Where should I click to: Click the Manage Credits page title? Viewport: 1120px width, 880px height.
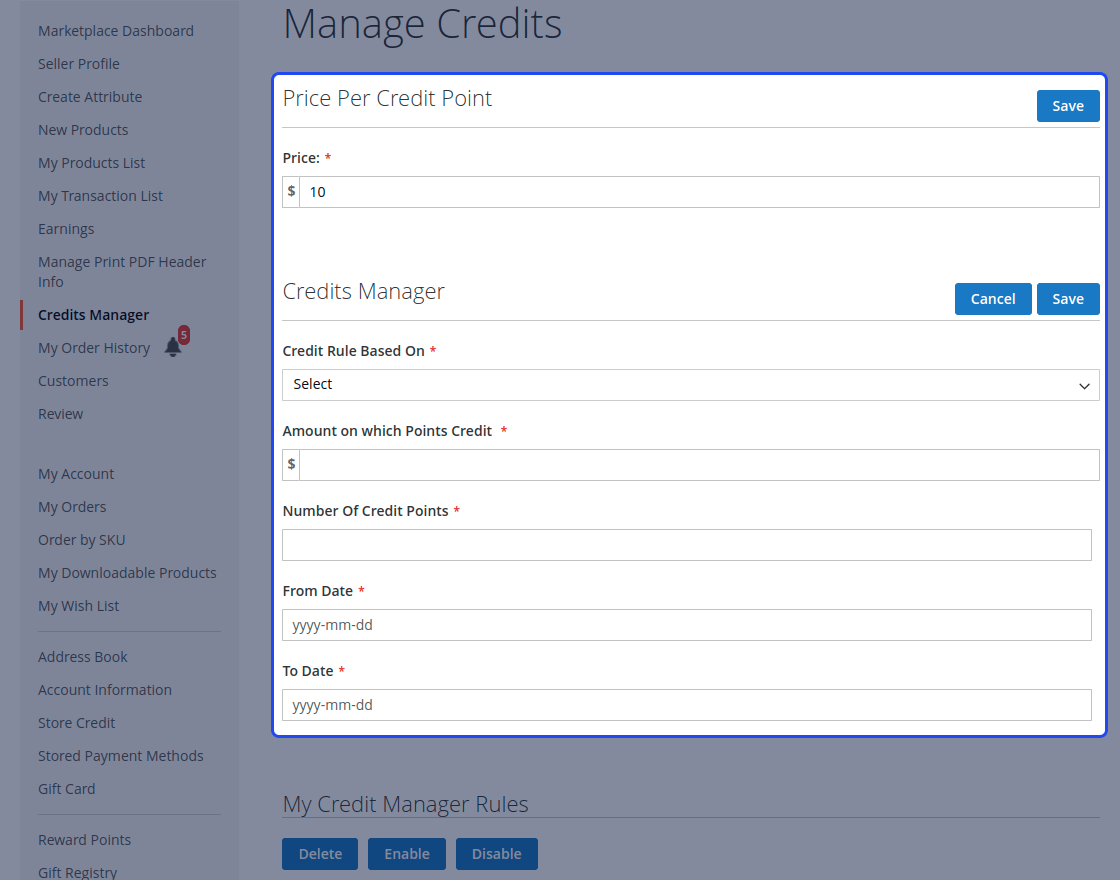422,24
